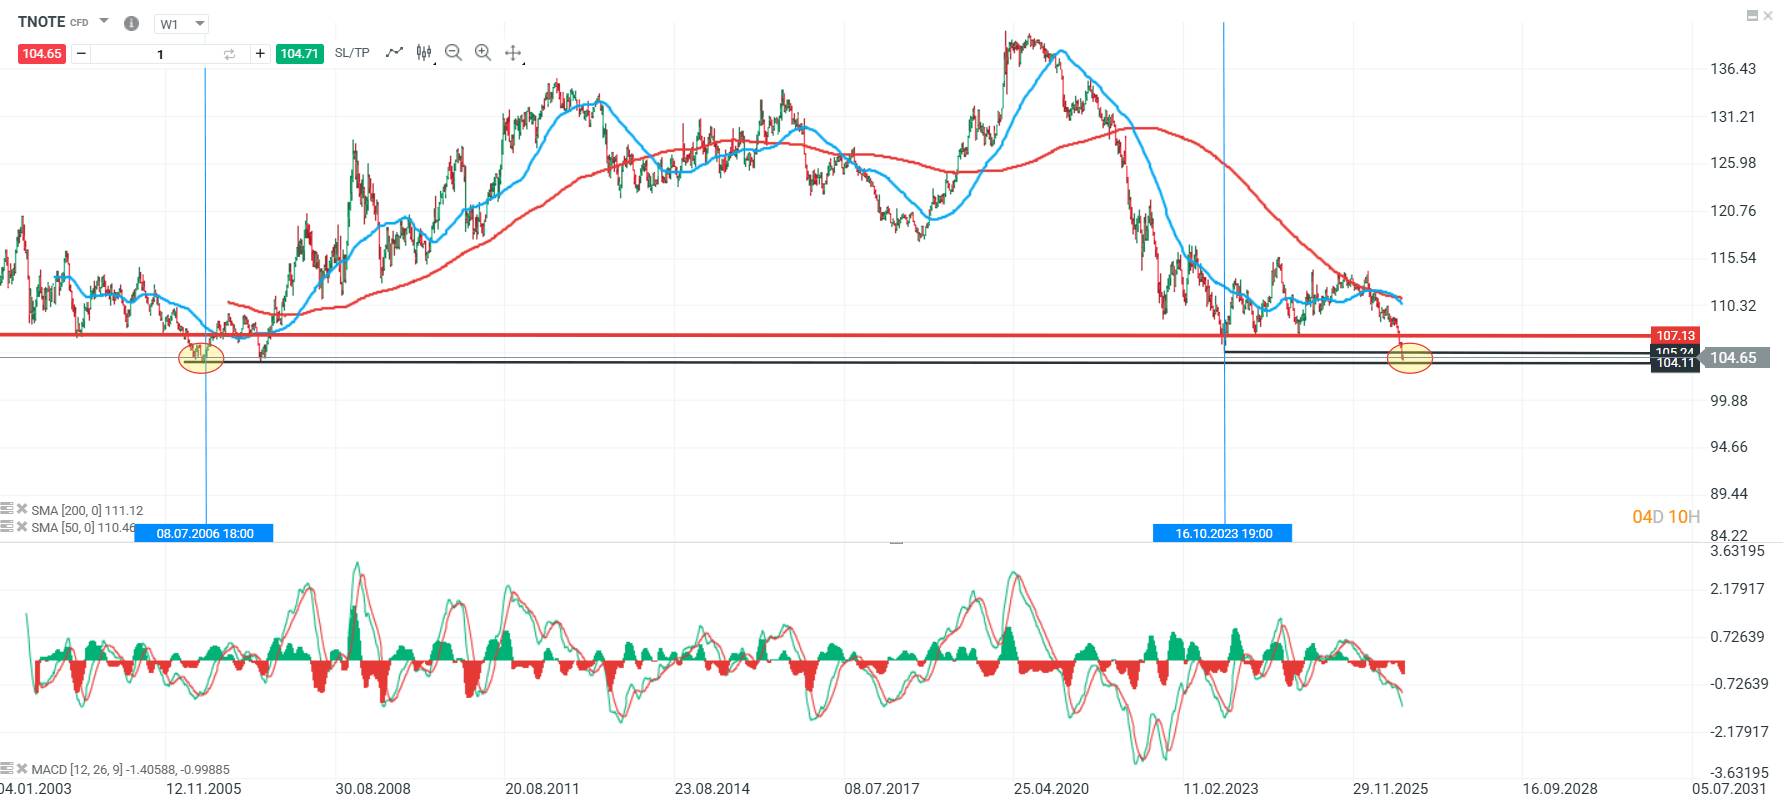Buy at the green 104.71 price
1786x809 pixels.
click(300, 54)
